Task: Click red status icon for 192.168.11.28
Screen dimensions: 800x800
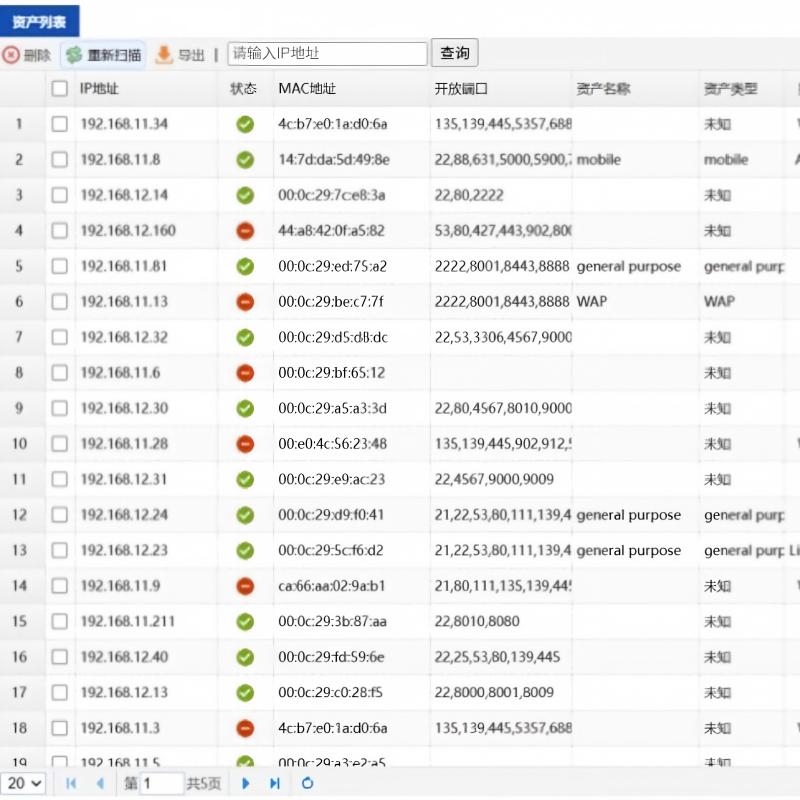Action: point(245,444)
